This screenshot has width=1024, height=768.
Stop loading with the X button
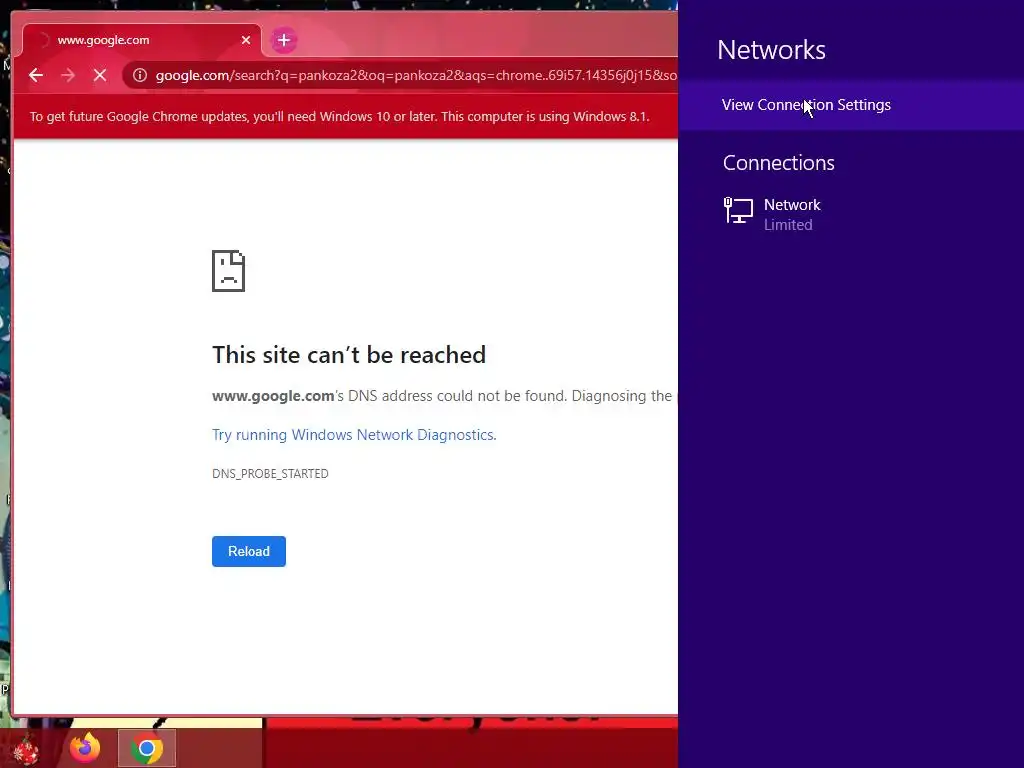tap(100, 75)
